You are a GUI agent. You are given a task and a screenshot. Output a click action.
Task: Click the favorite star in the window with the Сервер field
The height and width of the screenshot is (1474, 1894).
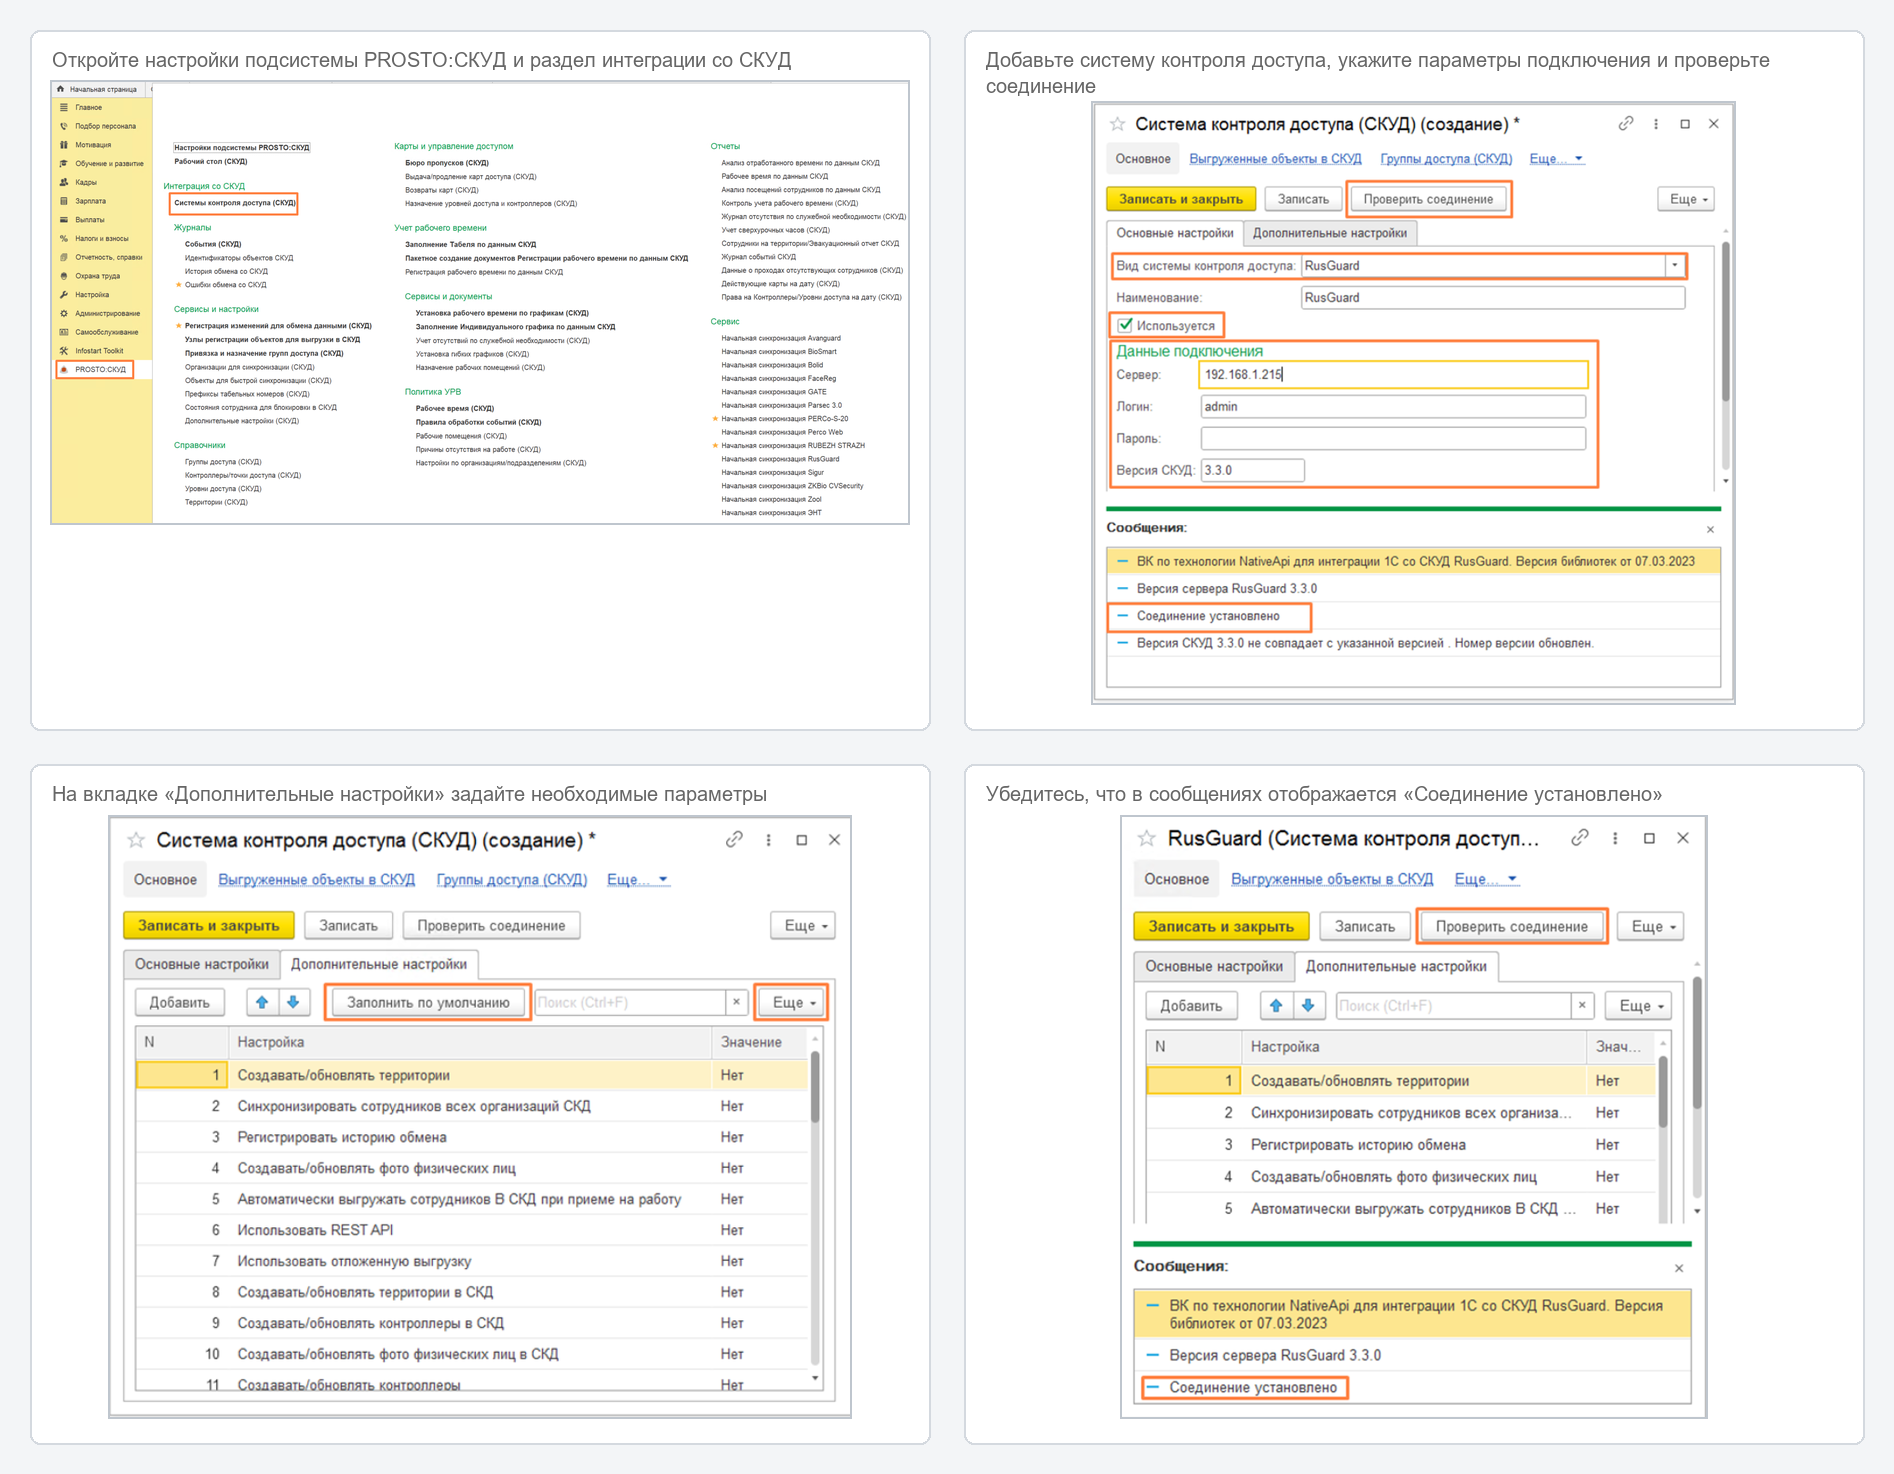(1117, 124)
